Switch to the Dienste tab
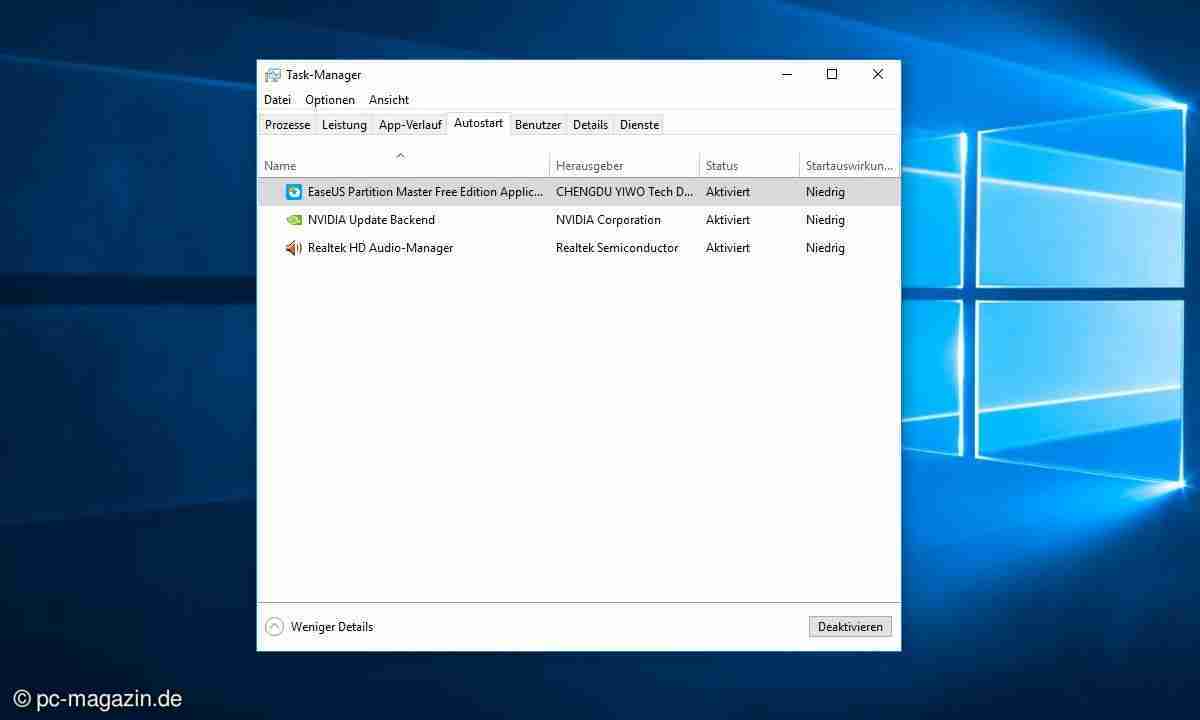1200x720 pixels. [639, 125]
